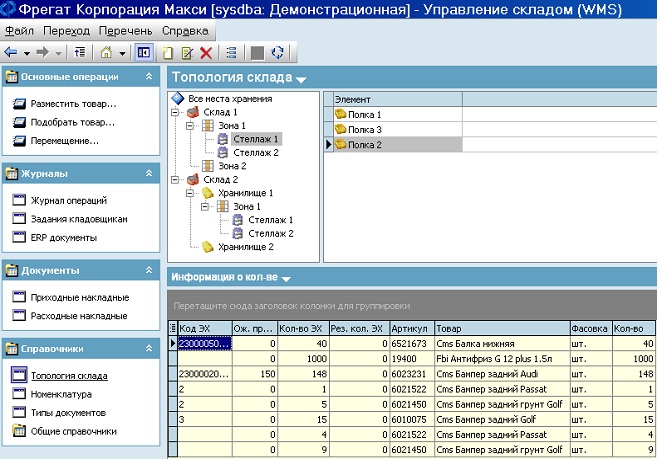Image resolution: width=660 pixels, height=460 pixels.
Task: Click the Элемент column header
Action: click(398, 99)
